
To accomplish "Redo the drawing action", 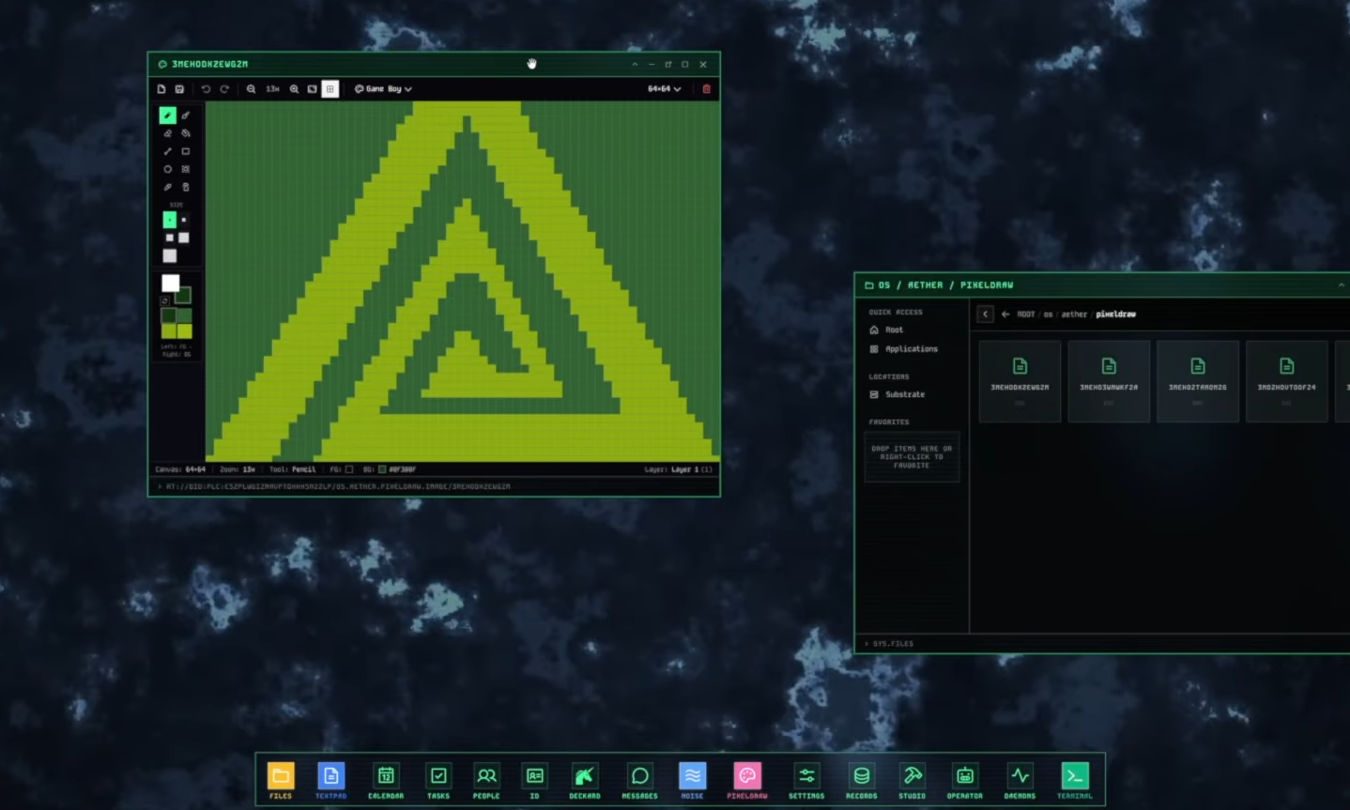I will 224,89.
